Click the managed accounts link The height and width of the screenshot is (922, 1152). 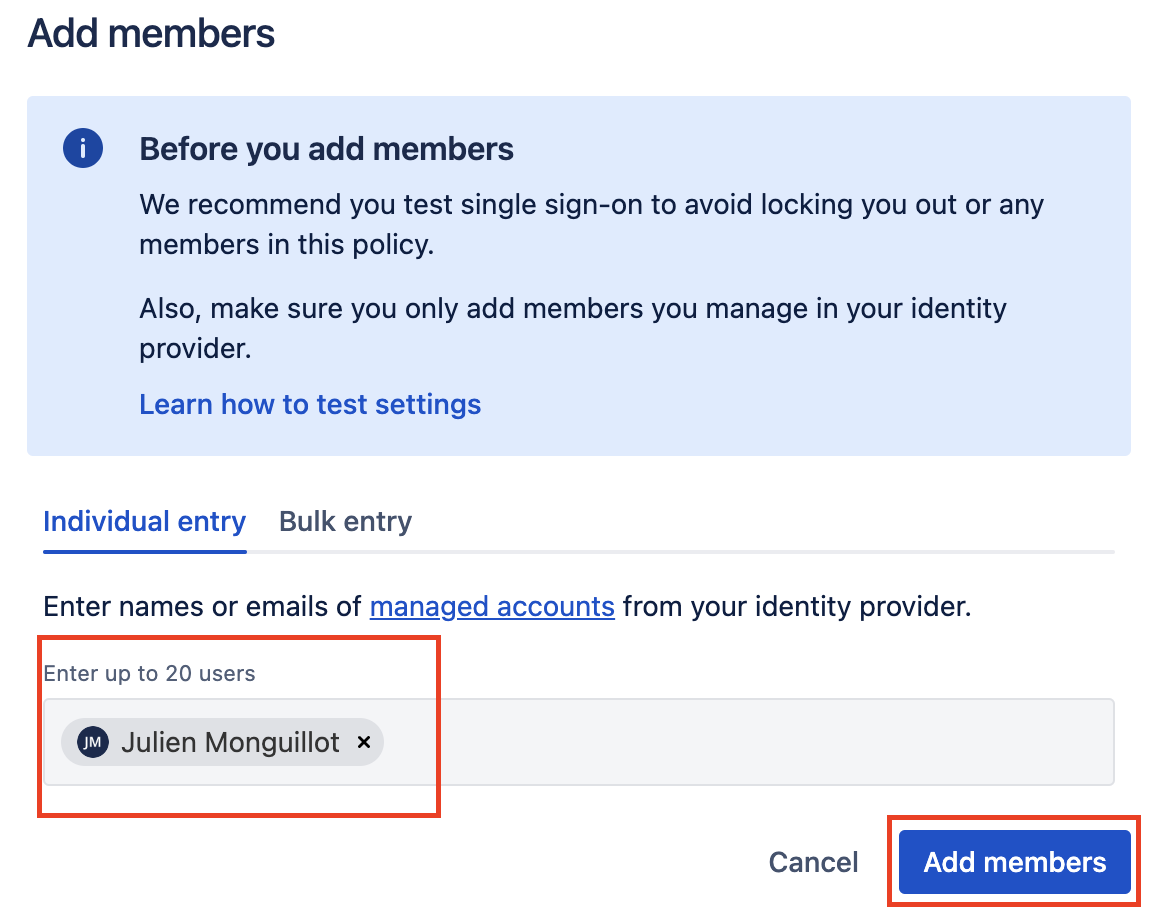tap(492, 606)
